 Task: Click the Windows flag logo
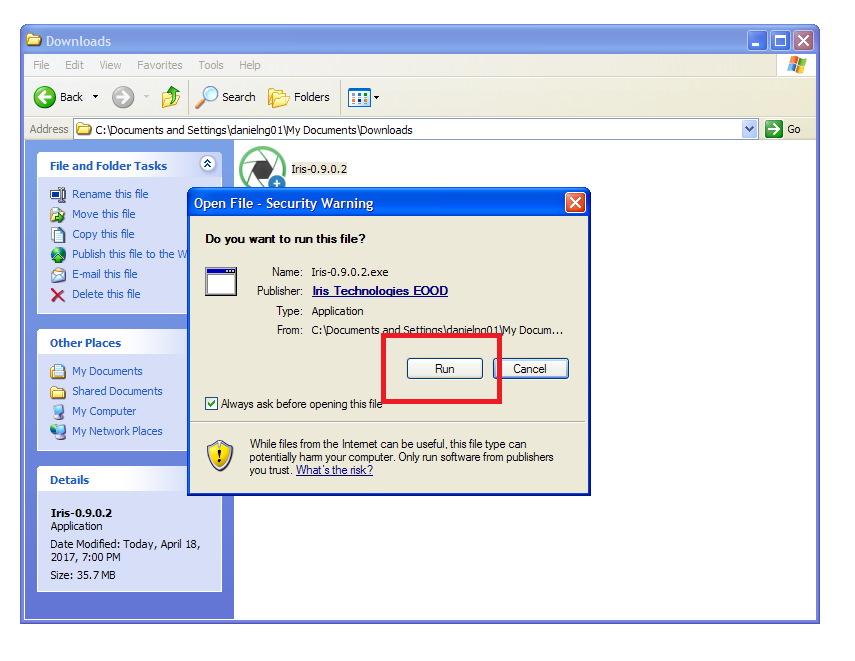point(797,65)
